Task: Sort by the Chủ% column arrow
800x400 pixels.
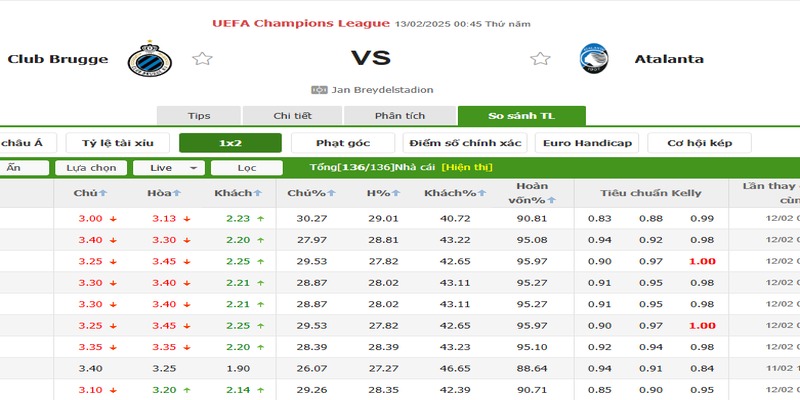Action: pos(332,193)
